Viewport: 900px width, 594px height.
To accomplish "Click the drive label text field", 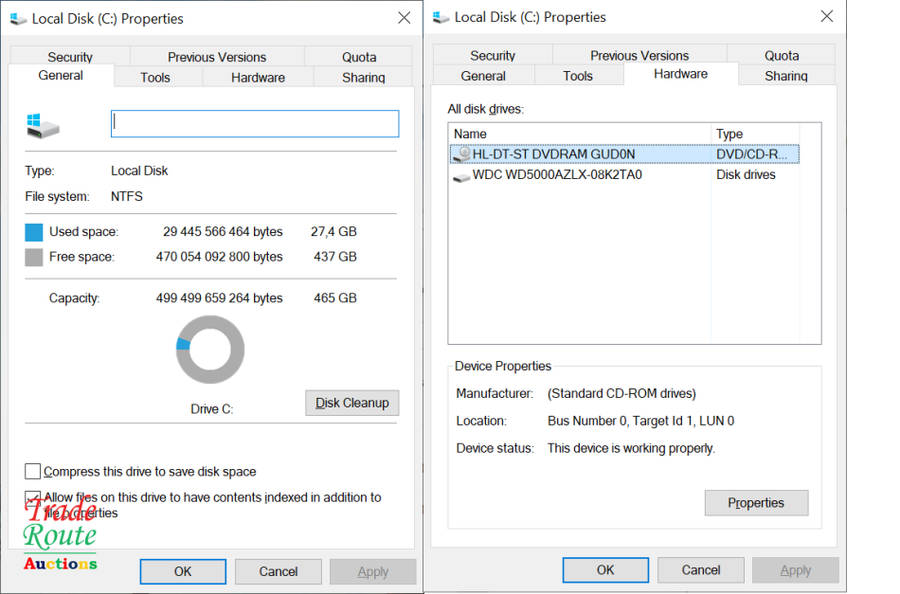I will pyautogui.click(x=254, y=123).
